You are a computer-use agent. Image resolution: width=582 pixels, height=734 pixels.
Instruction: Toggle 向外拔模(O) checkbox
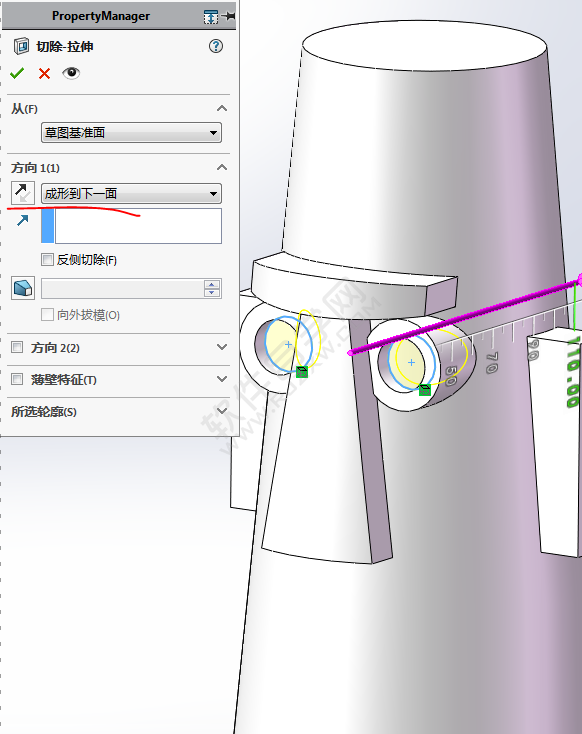click(x=47, y=315)
